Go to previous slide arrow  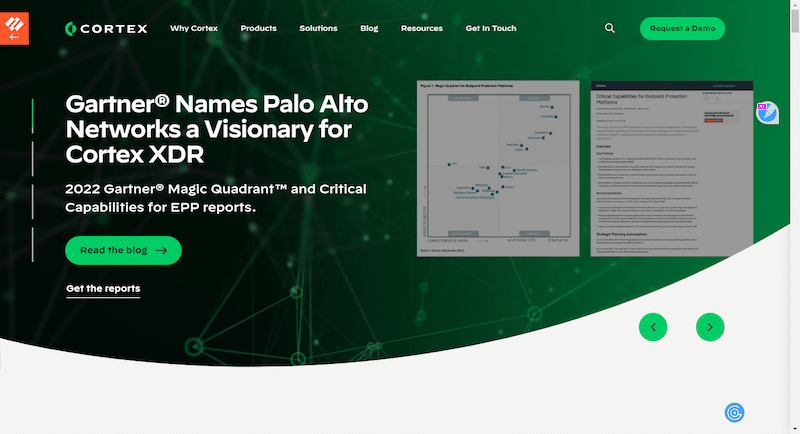(653, 327)
